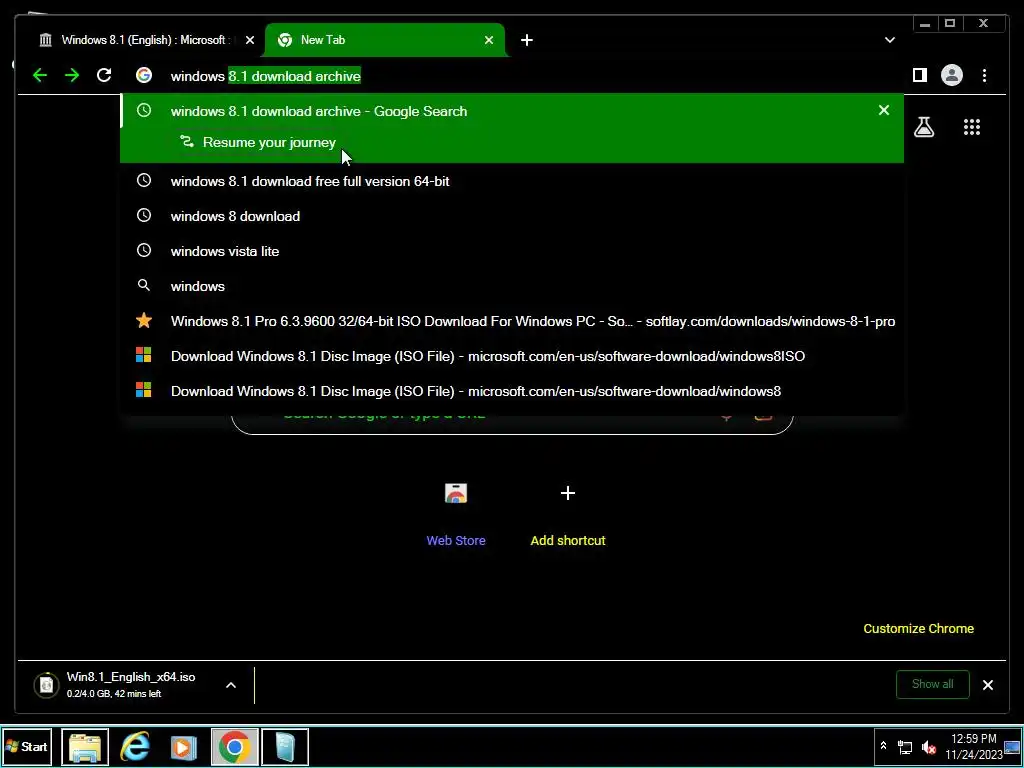Select the New Tab tab

pos(385,40)
